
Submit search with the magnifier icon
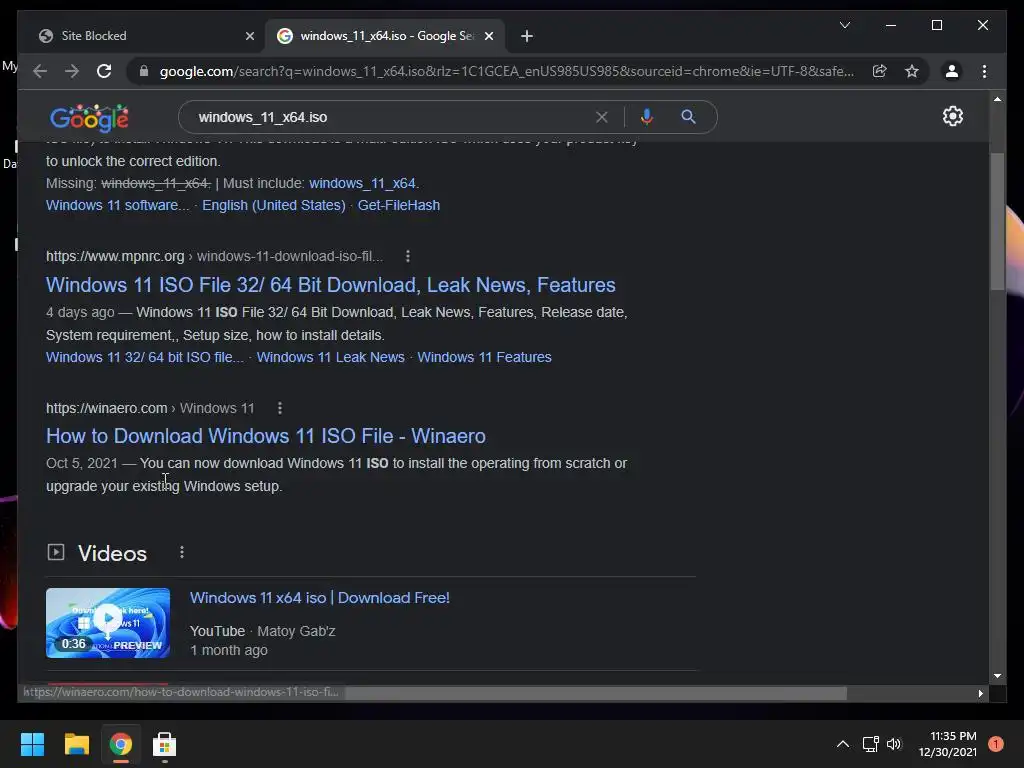click(688, 117)
